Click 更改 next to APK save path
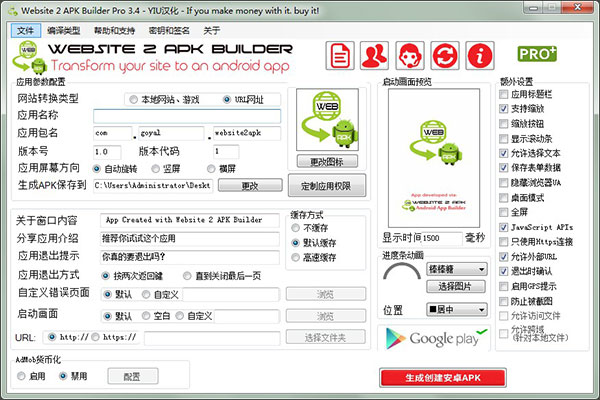600x400 pixels. tap(250, 186)
